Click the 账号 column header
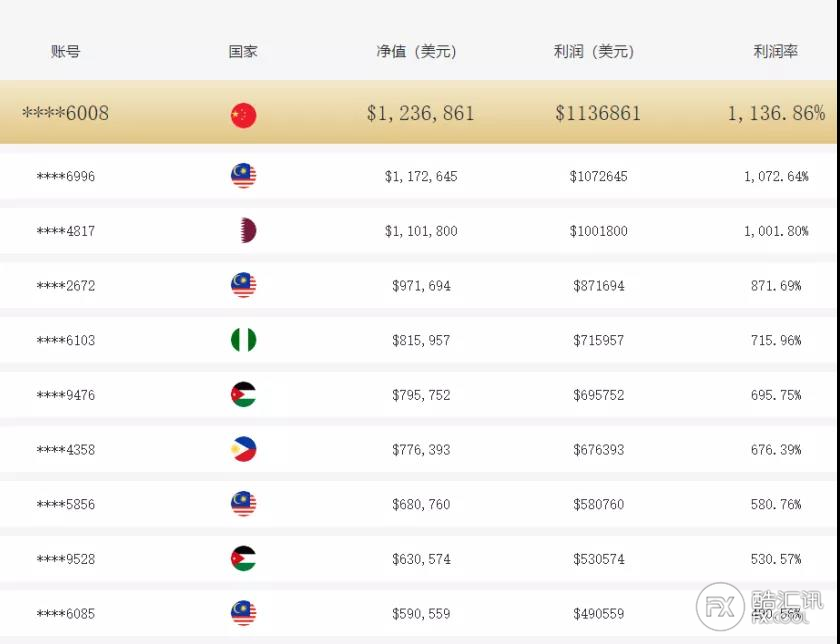 coord(65,51)
